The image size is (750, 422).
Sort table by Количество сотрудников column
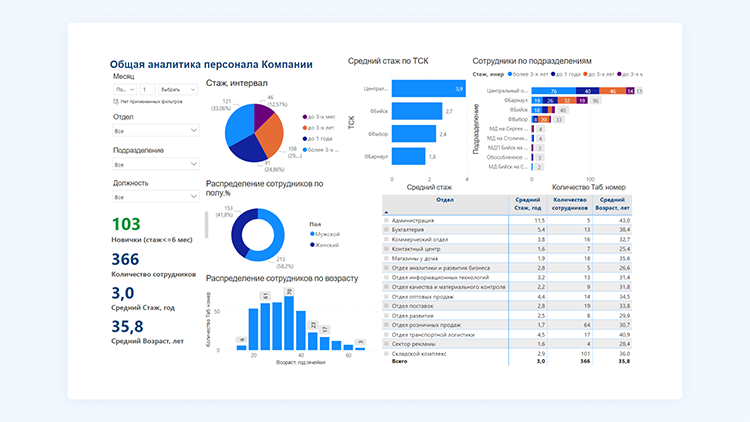click(x=569, y=202)
